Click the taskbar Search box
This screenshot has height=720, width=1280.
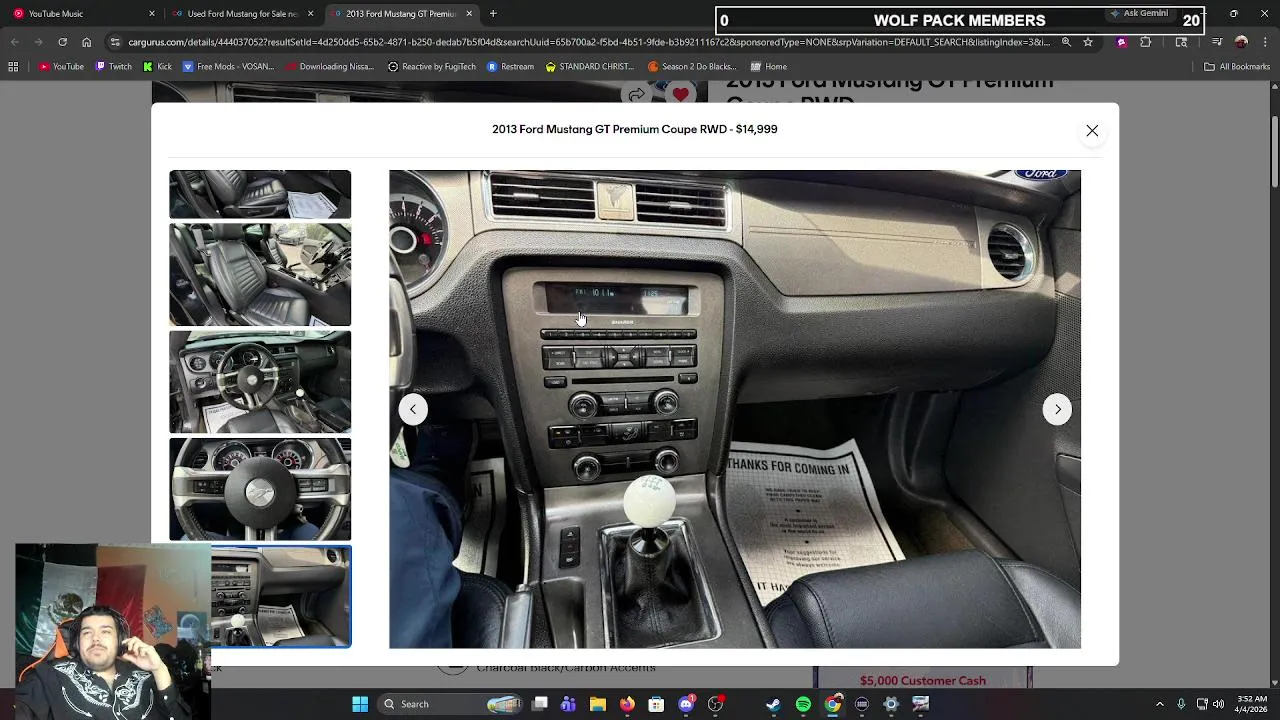(452, 704)
